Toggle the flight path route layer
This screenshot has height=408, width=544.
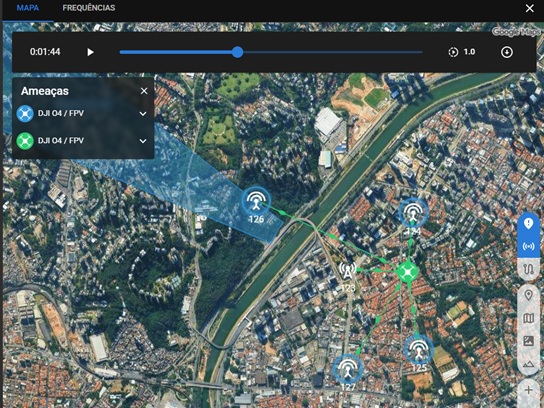528,269
